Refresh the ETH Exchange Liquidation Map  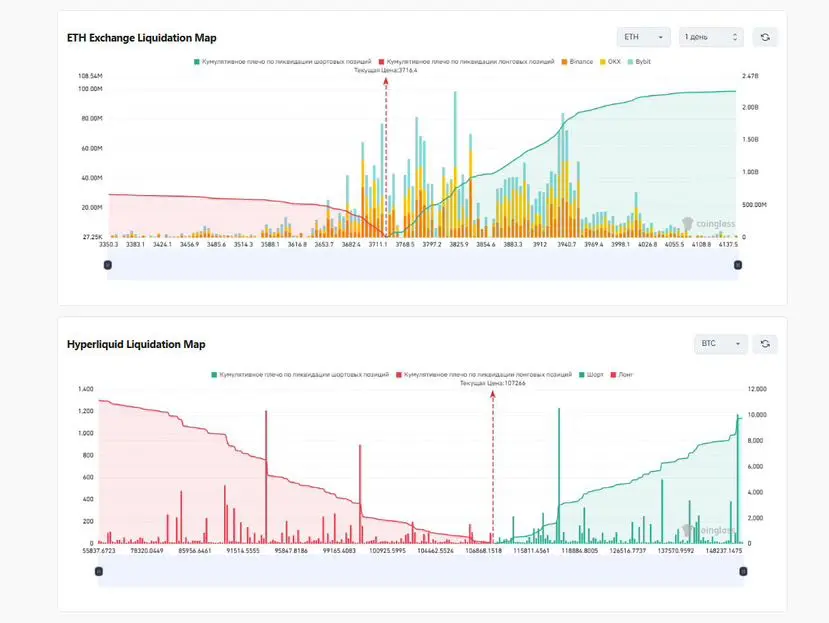[764, 37]
